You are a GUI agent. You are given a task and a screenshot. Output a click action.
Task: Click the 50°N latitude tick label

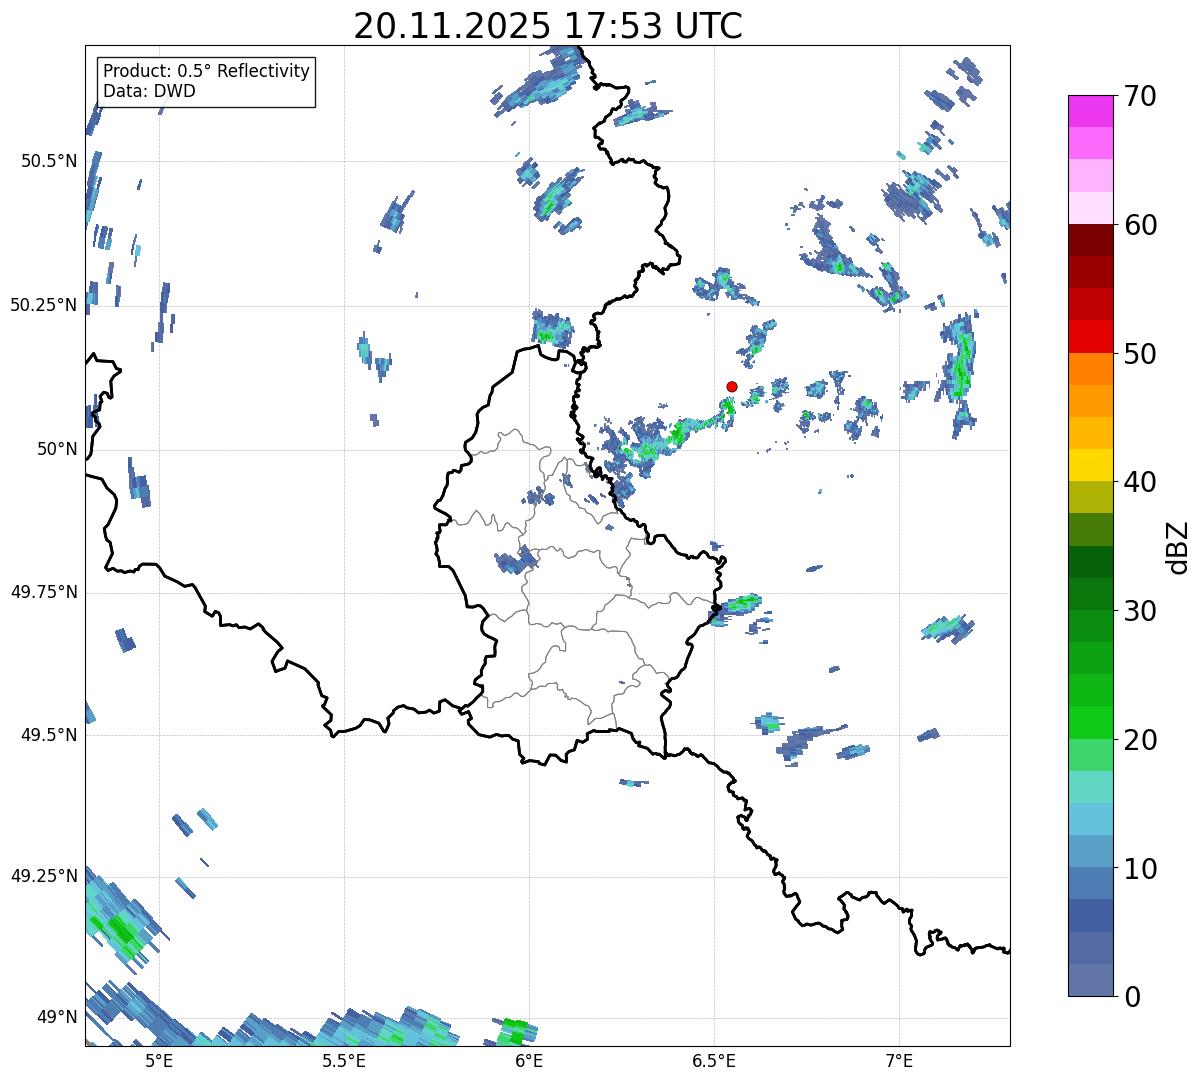pos(57,449)
